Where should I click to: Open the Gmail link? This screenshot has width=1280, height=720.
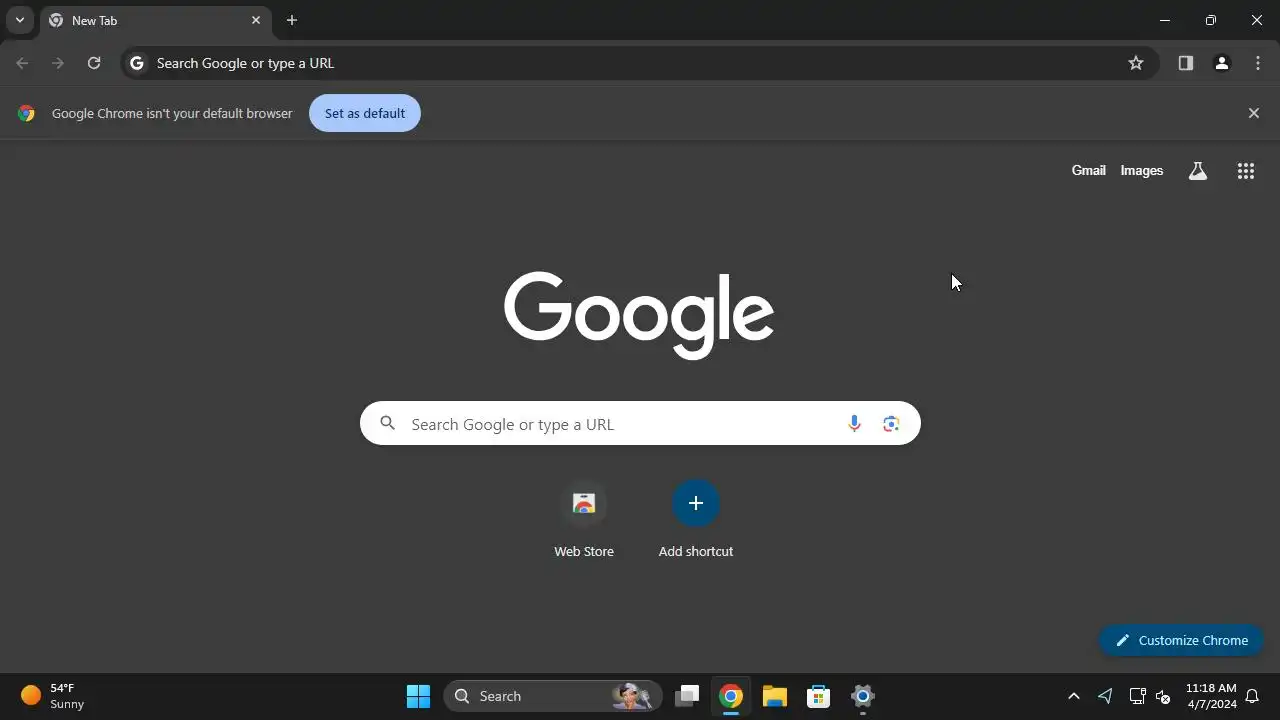1088,171
